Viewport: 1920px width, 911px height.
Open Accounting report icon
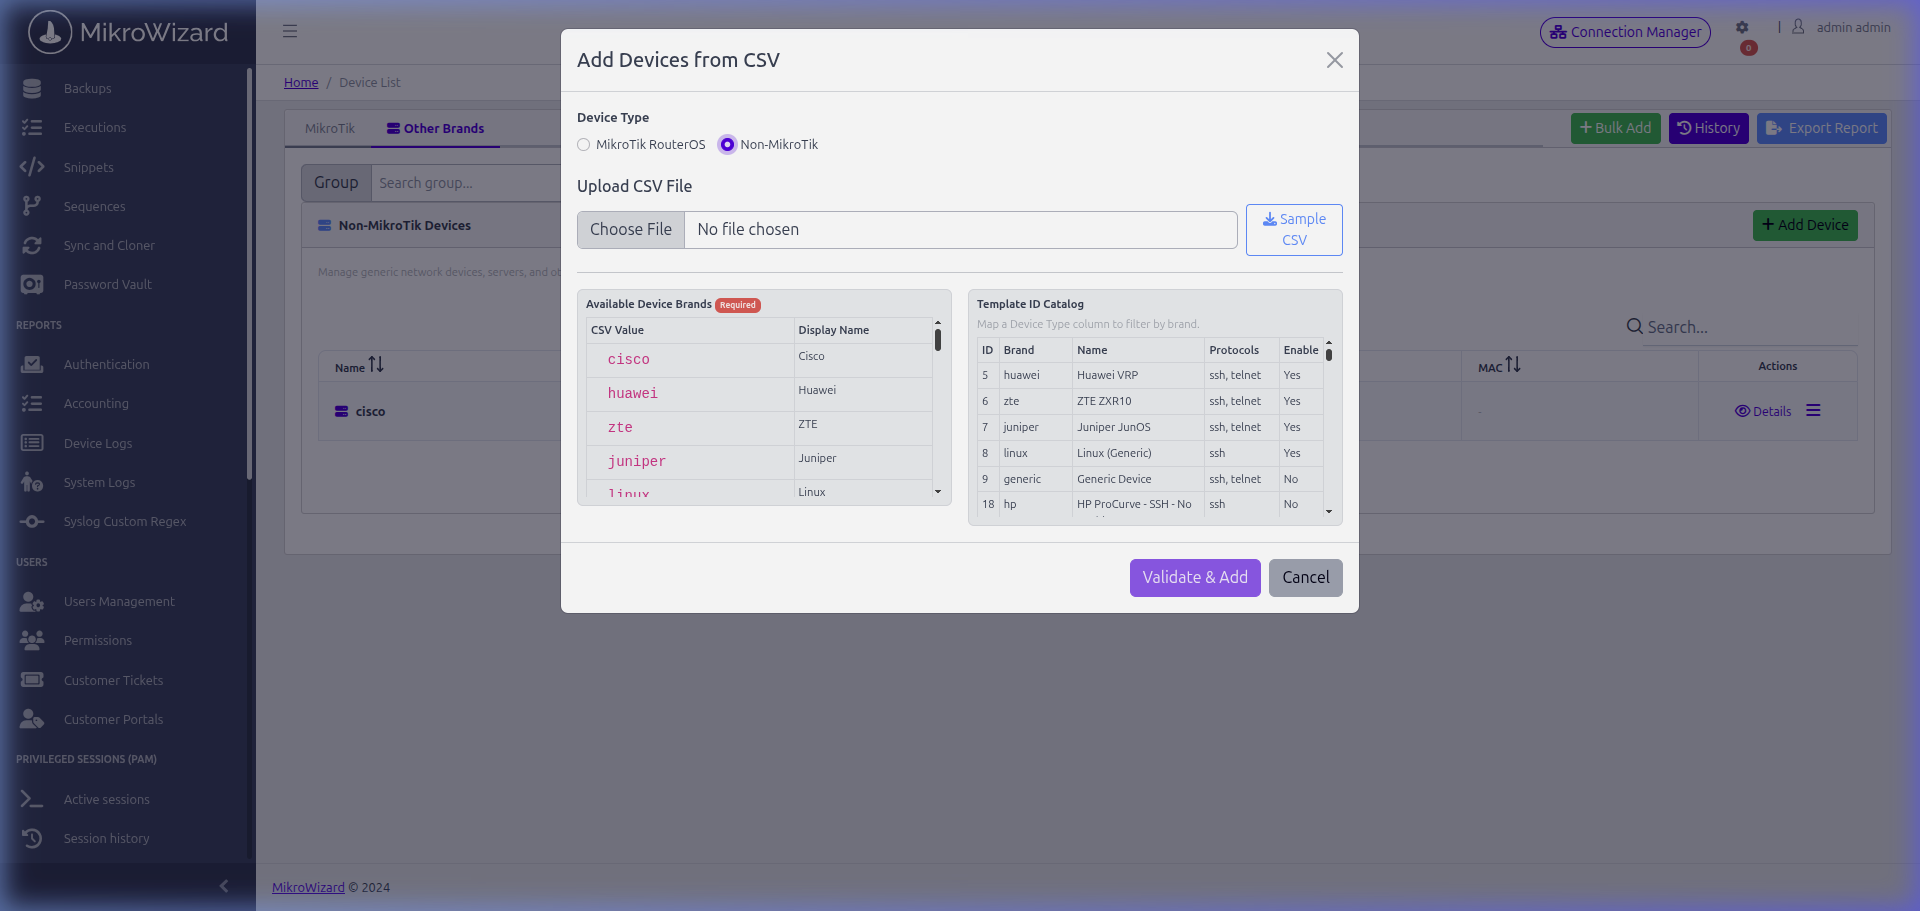click(32, 403)
